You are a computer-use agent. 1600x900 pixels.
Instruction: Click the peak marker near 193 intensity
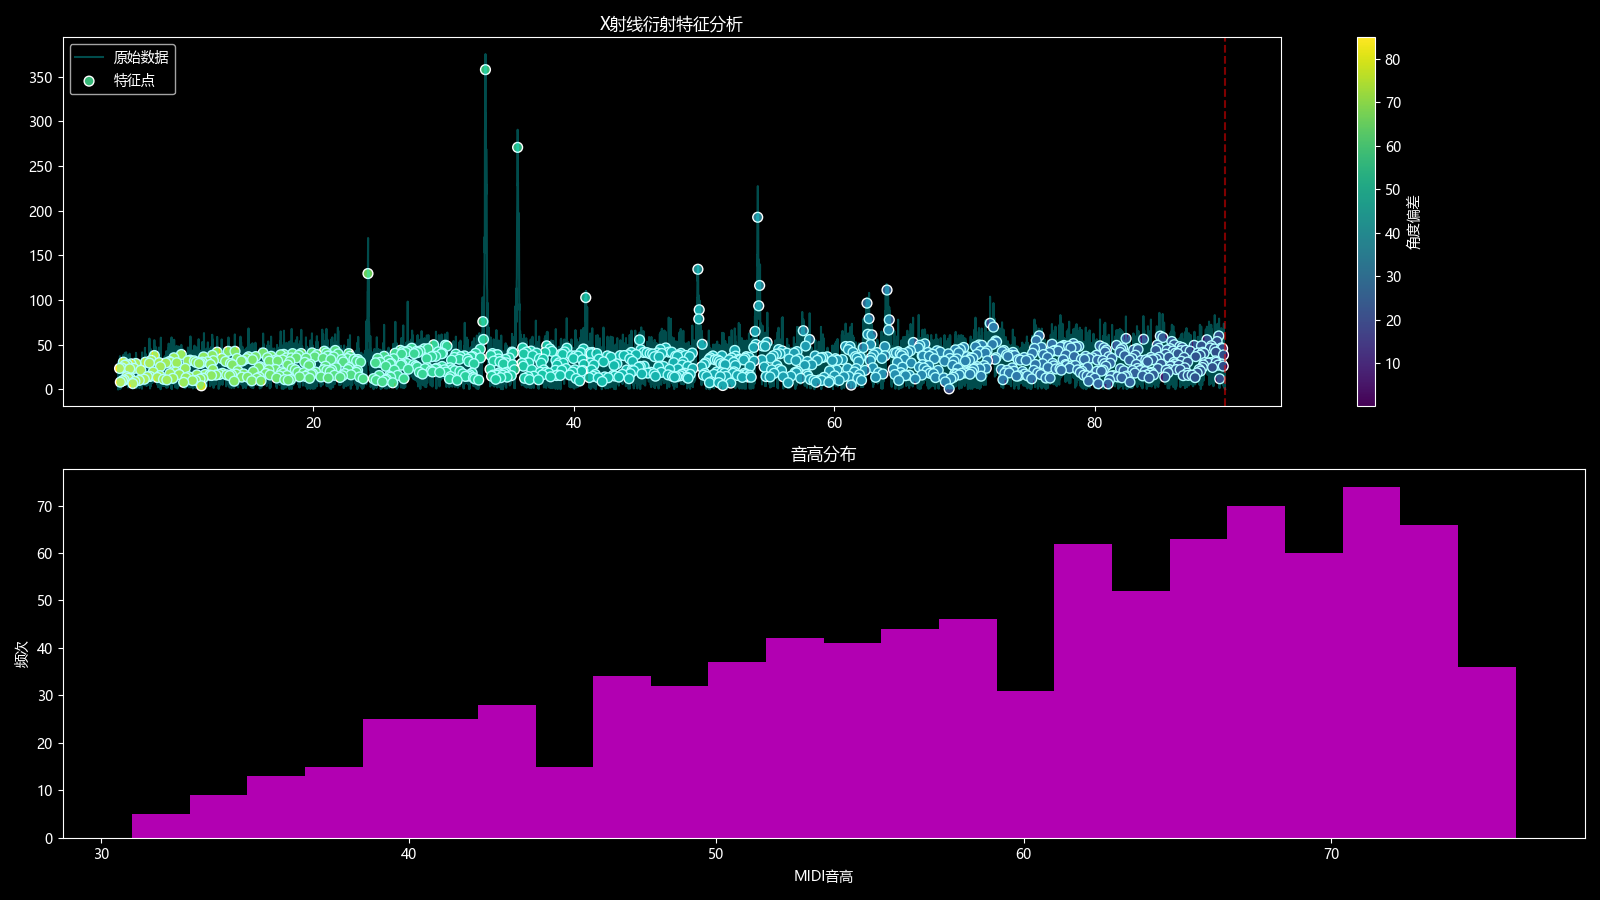757,217
